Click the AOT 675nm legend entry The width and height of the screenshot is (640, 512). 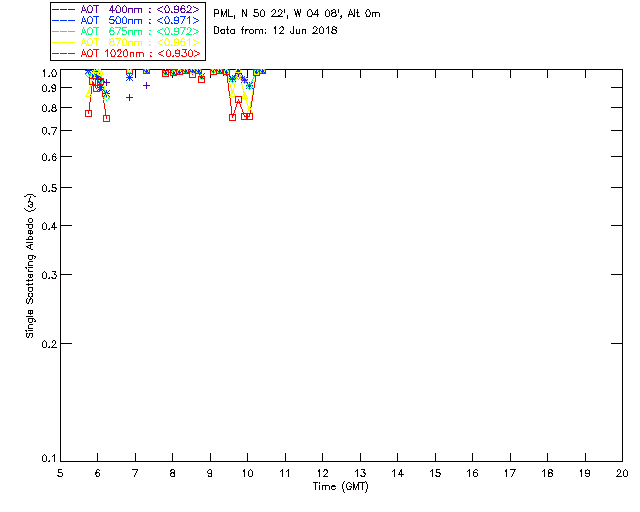coord(127,31)
